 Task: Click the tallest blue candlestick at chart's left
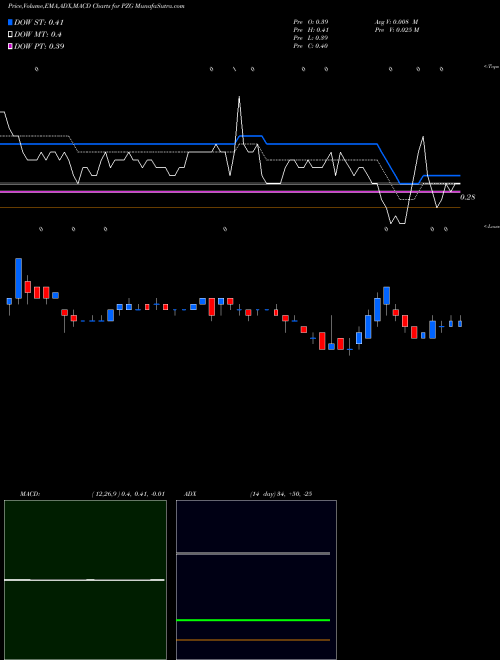[19, 278]
